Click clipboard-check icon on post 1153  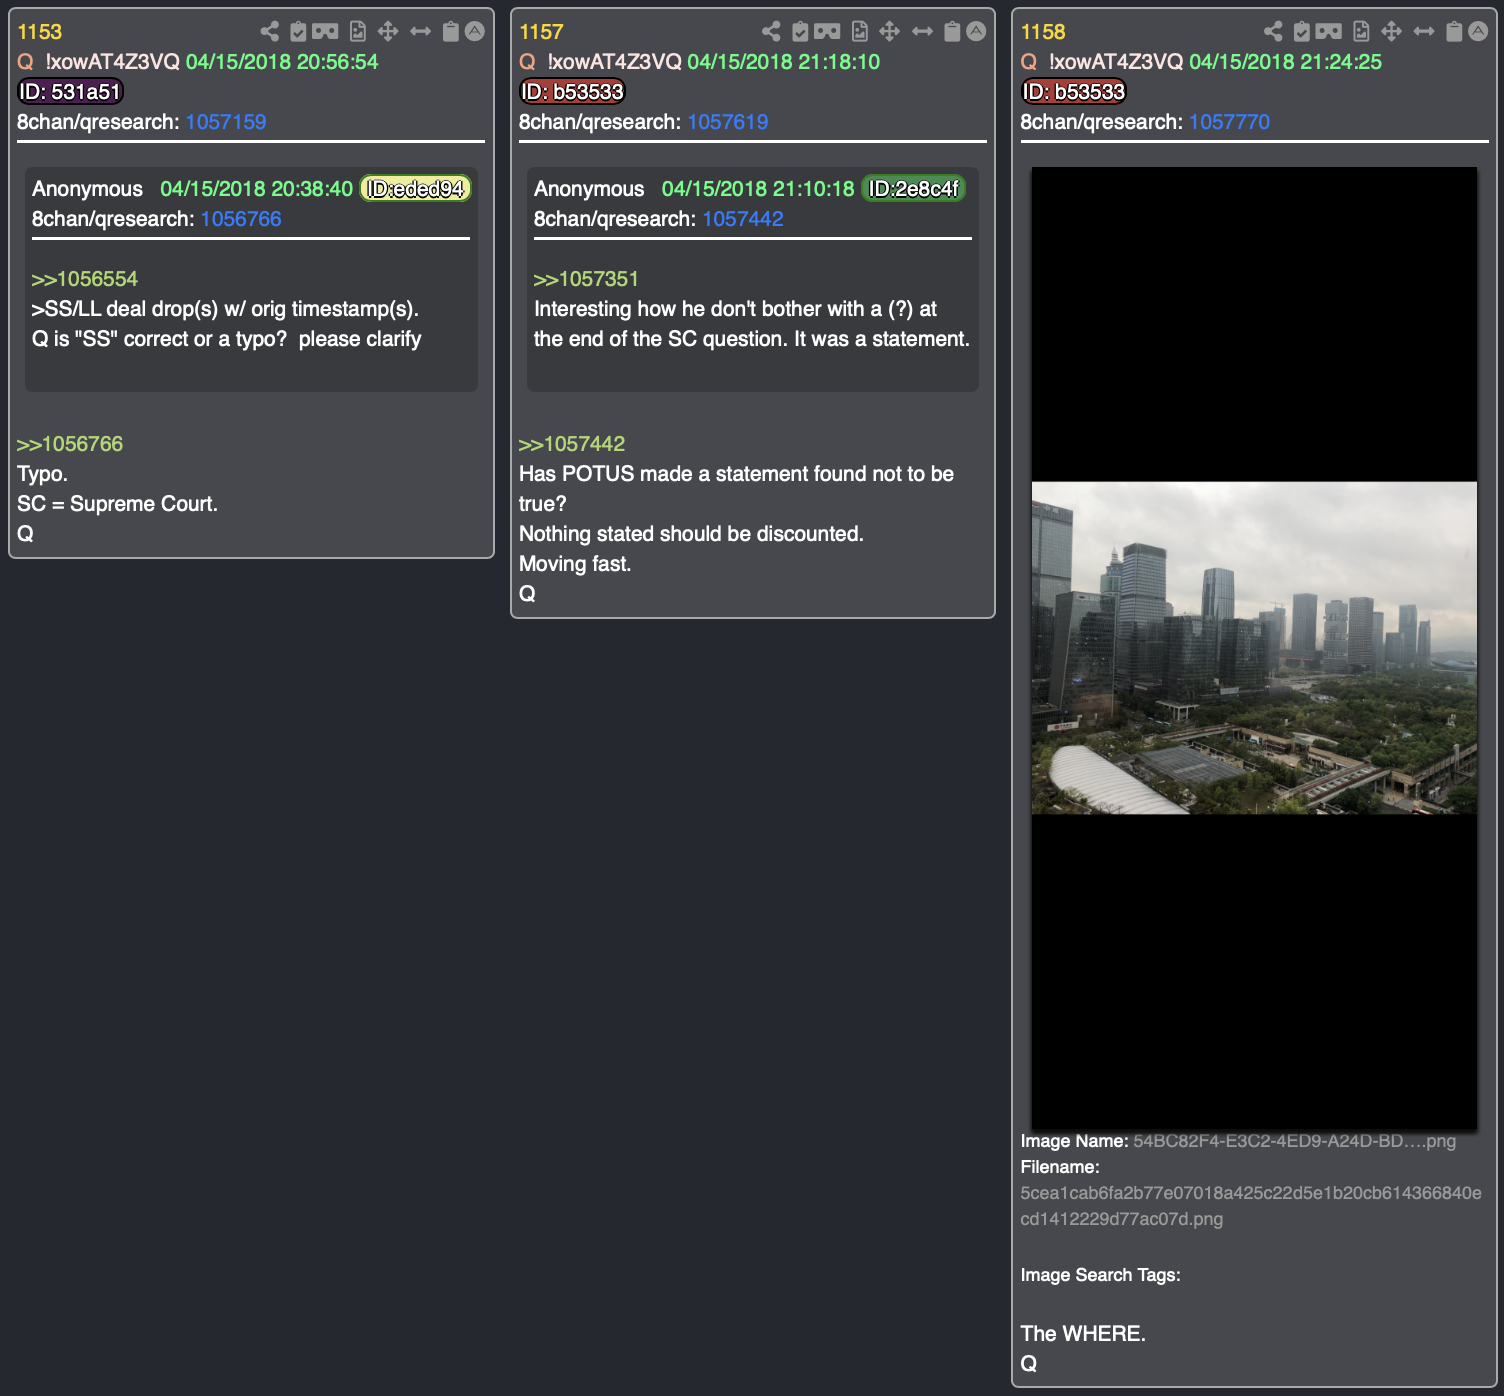[298, 32]
